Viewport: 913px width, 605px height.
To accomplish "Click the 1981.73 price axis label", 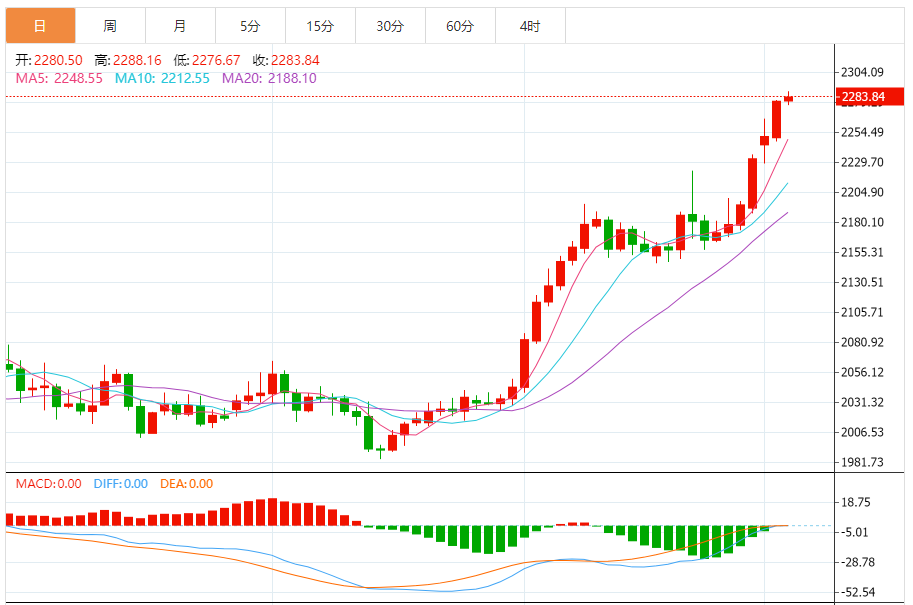I will click(862, 462).
